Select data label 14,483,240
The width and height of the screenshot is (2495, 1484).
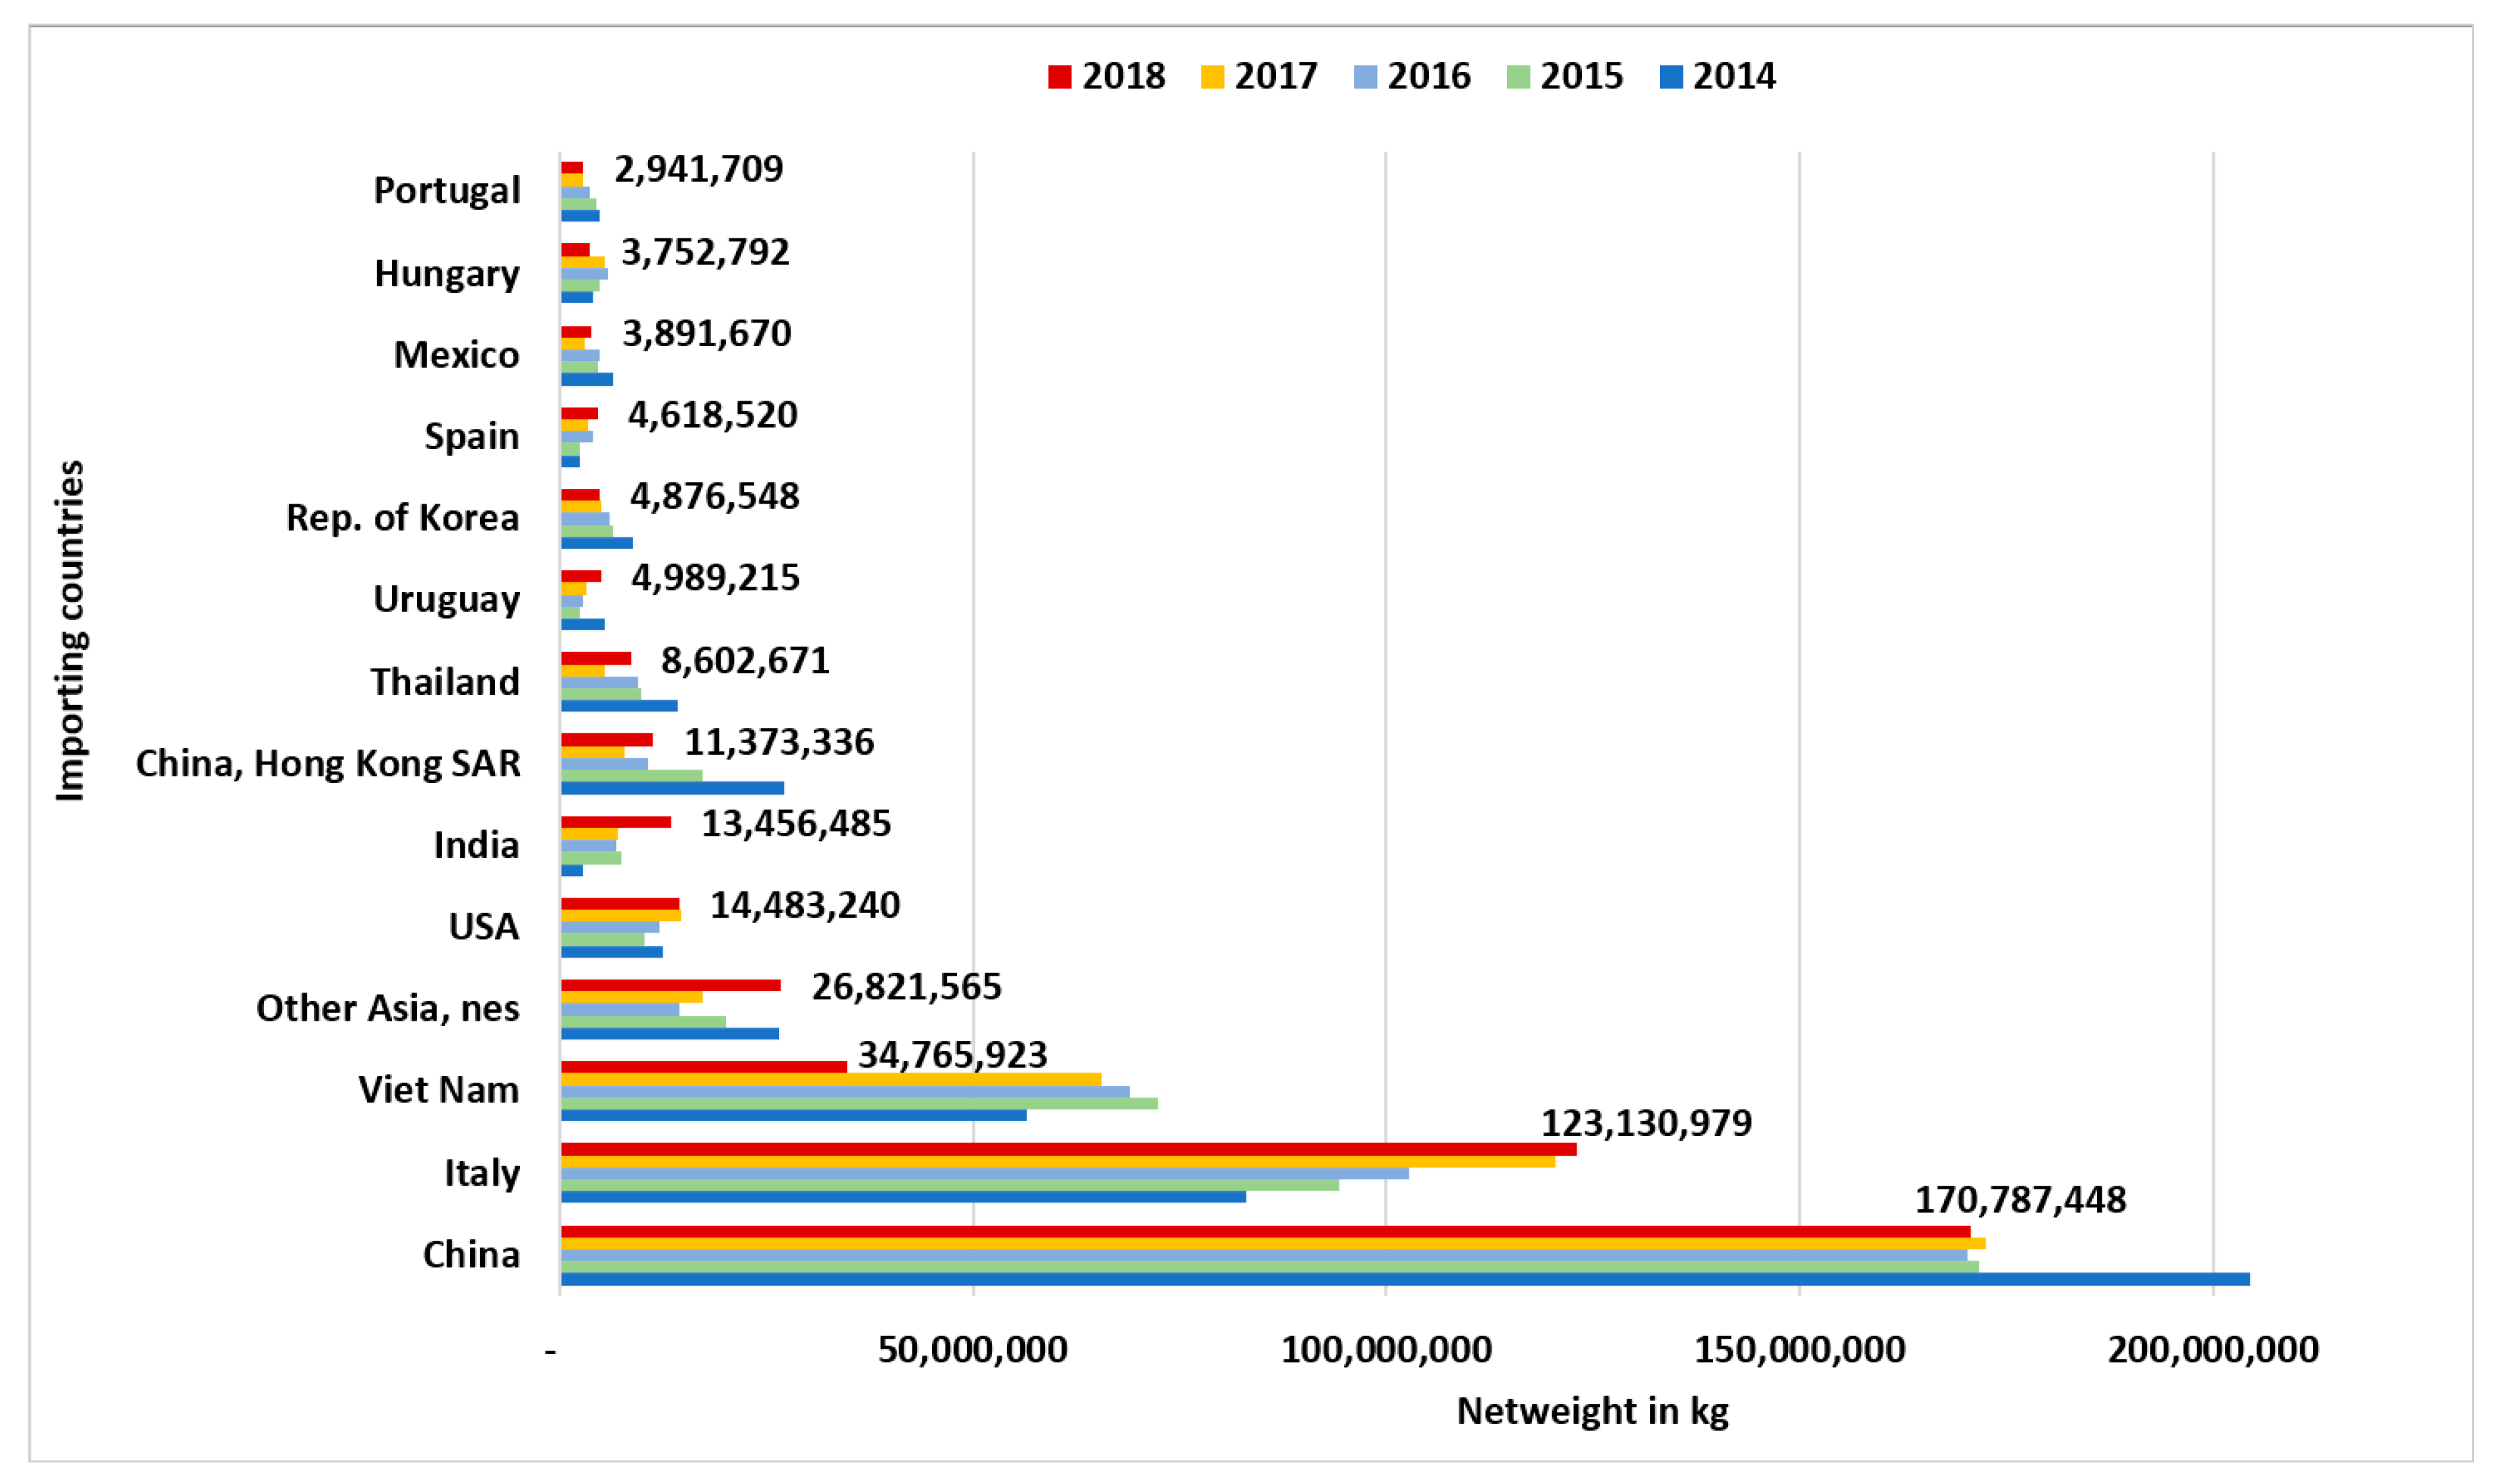click(x=805, y=906)
